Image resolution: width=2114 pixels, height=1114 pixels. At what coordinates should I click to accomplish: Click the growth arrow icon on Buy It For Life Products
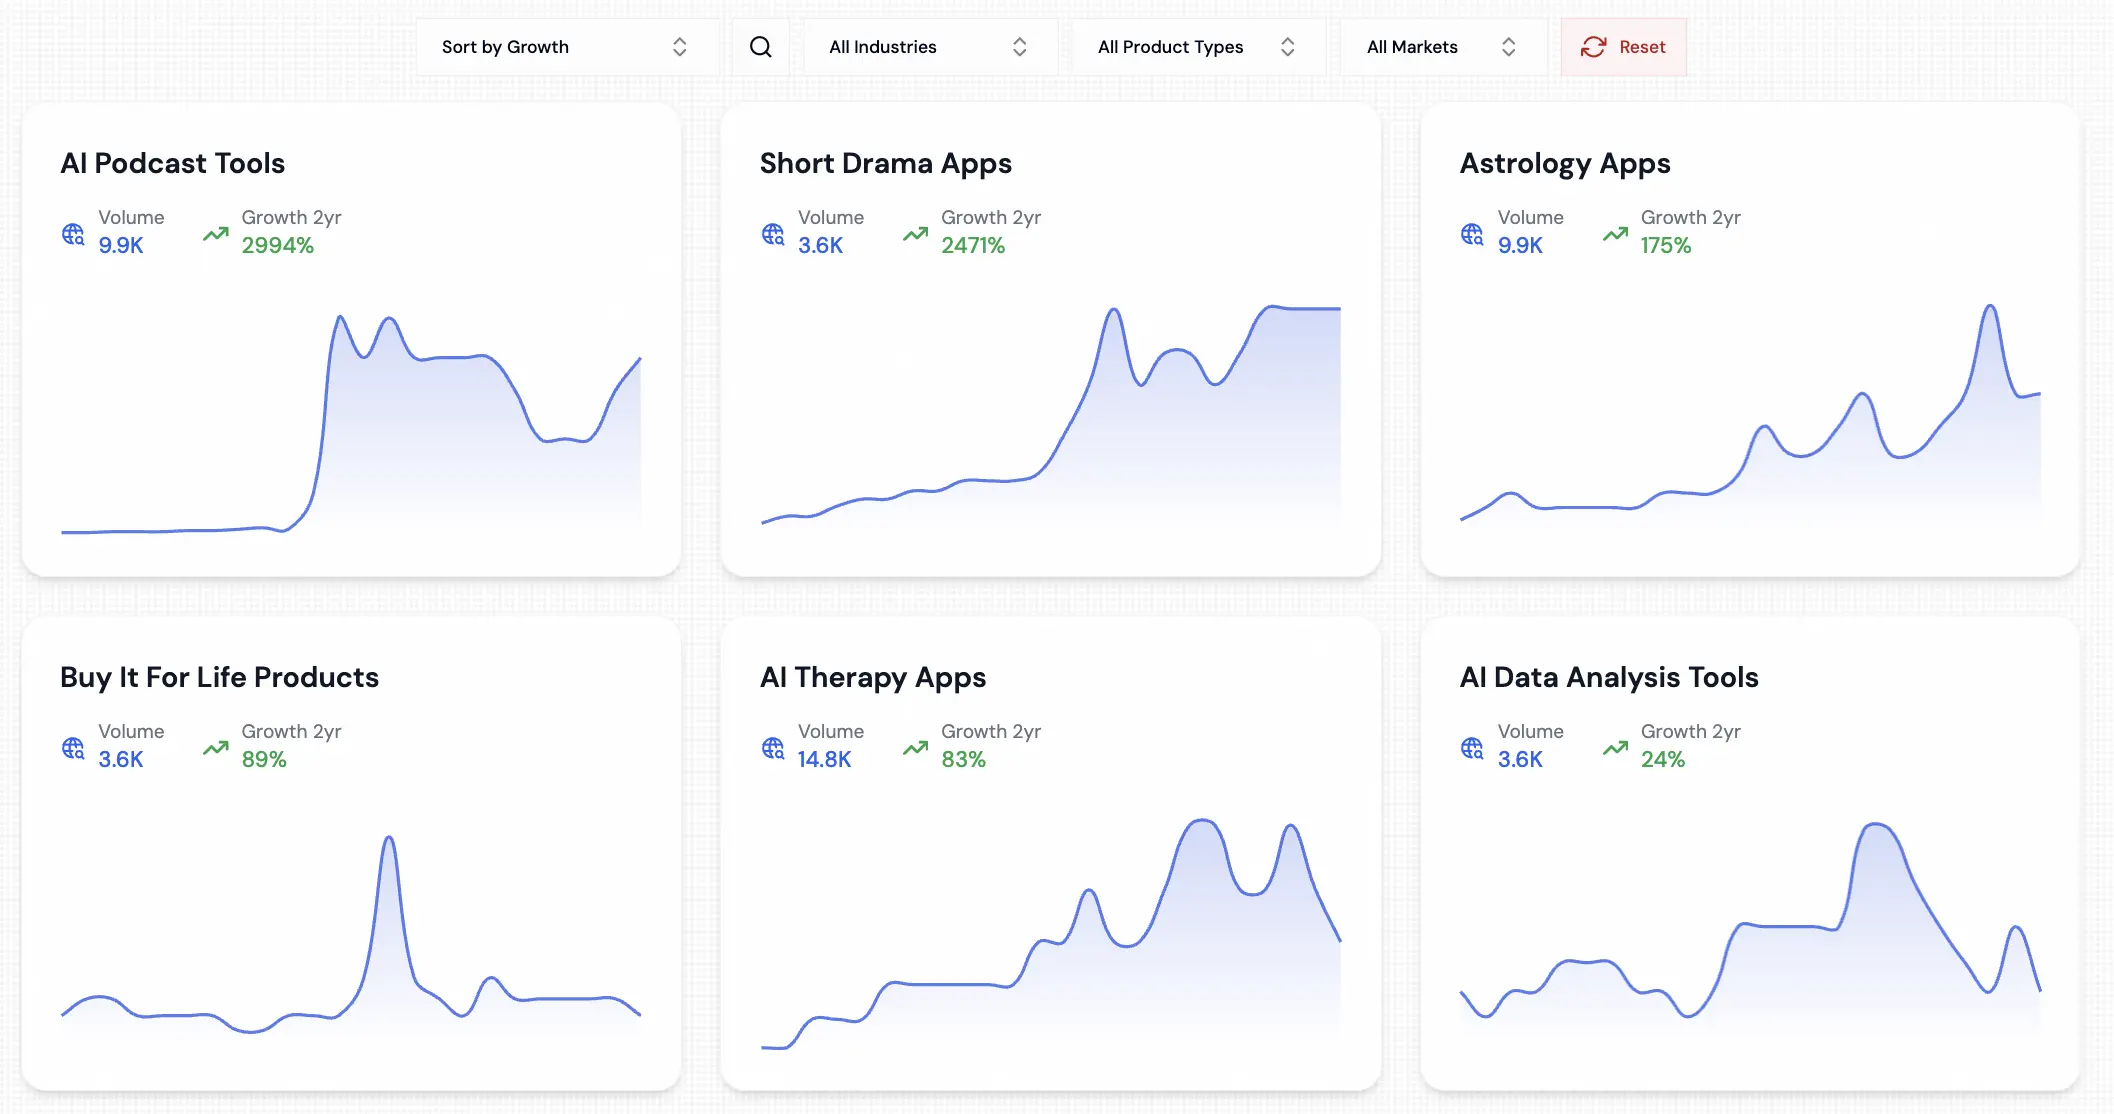pos(214,747)
